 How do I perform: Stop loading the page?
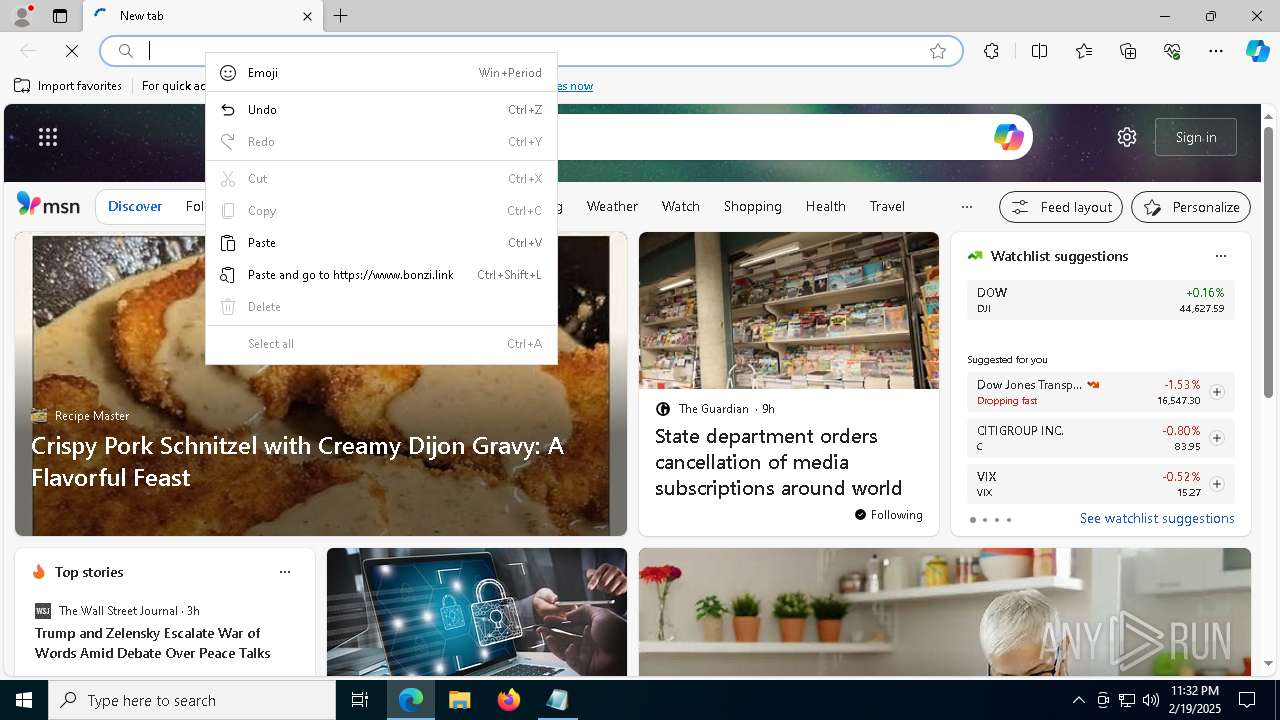pyautogui.click(x=72, y=50)
